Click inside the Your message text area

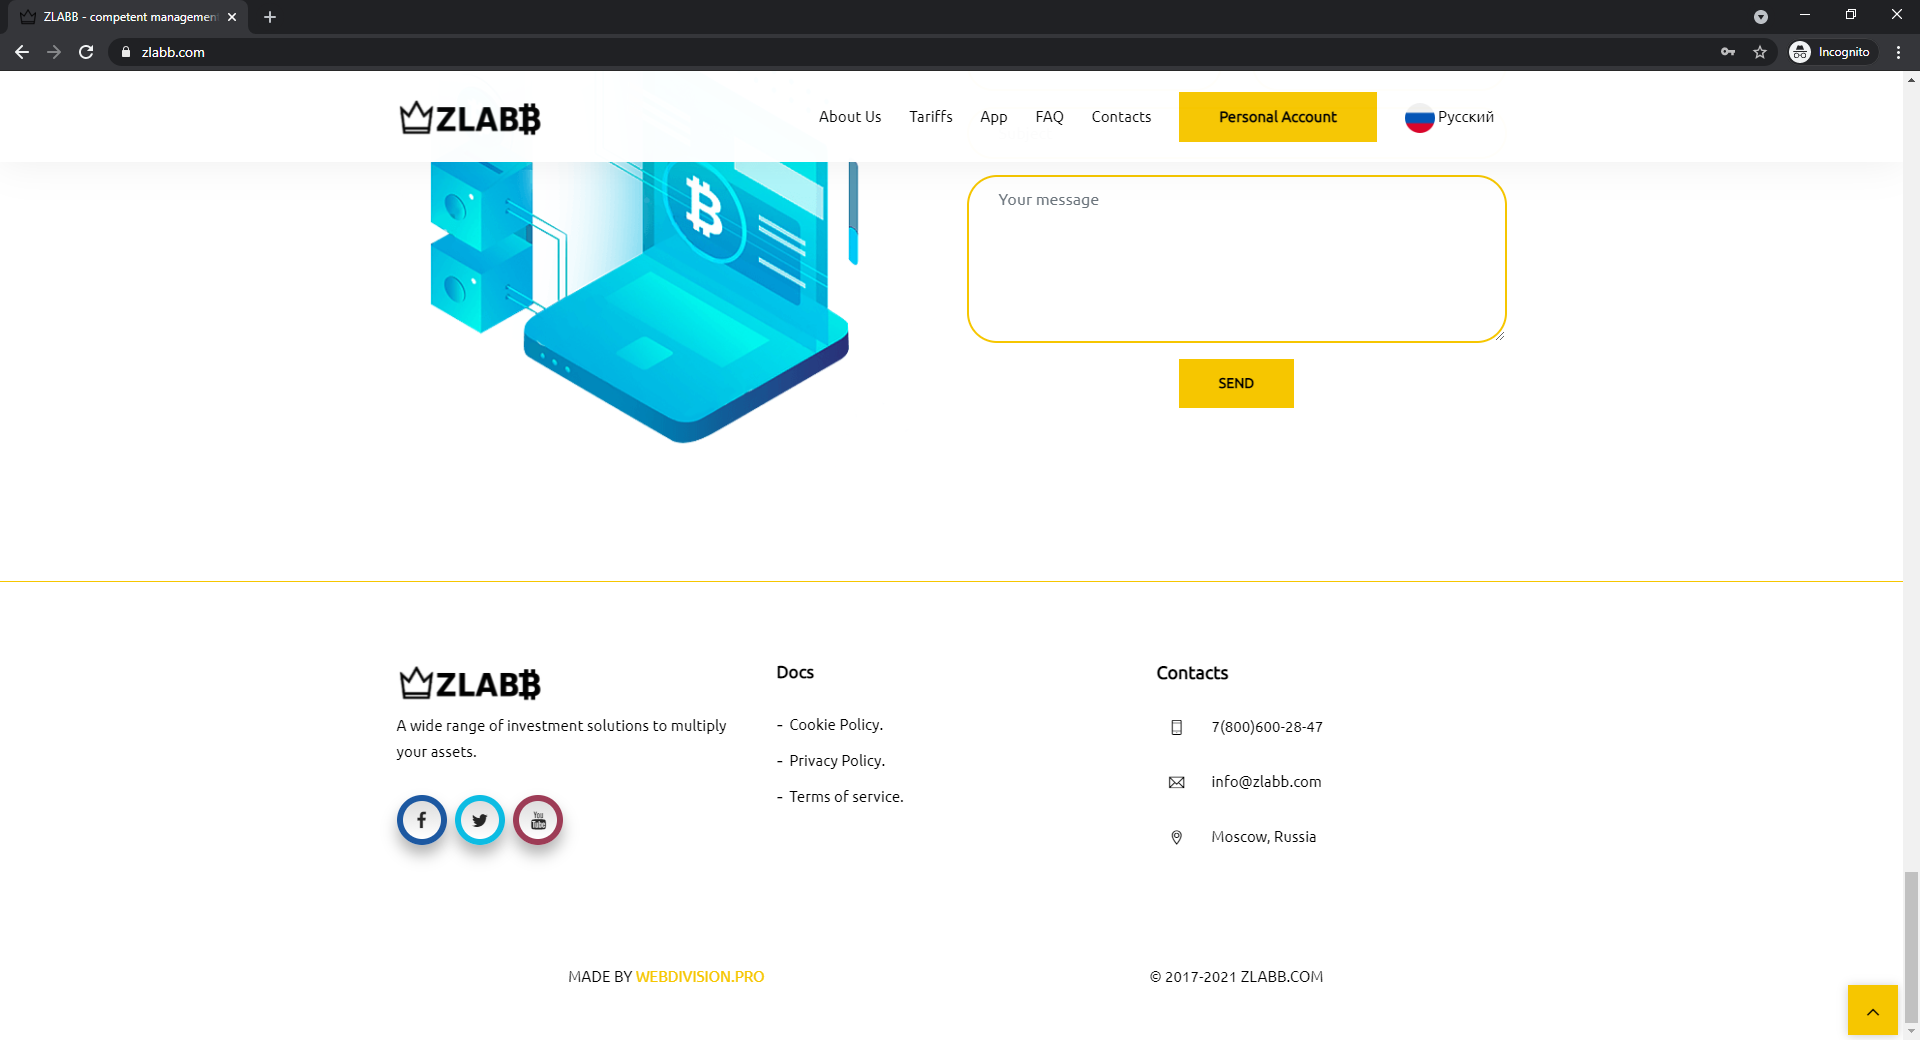1236,260
